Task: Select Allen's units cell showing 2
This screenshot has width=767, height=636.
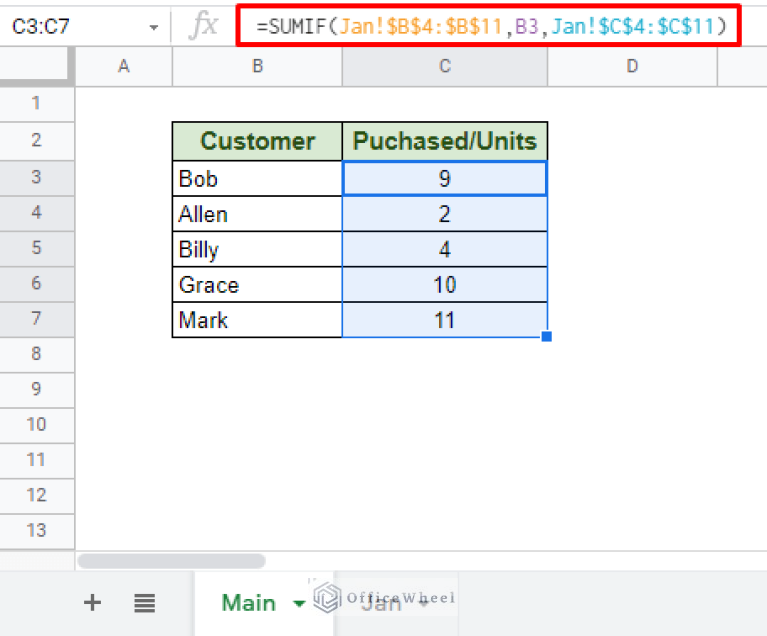Action: coord(445,214)
